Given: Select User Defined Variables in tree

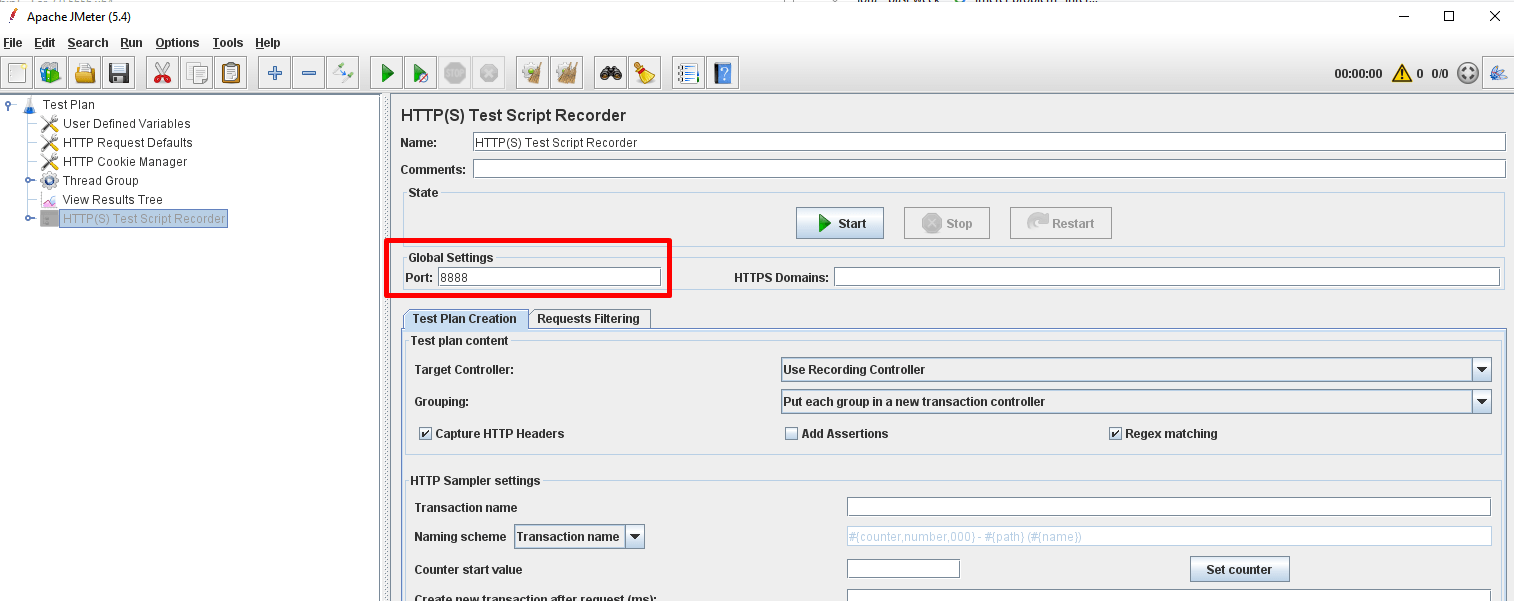Looking at the screenshot, I should (x=126, y=124).
